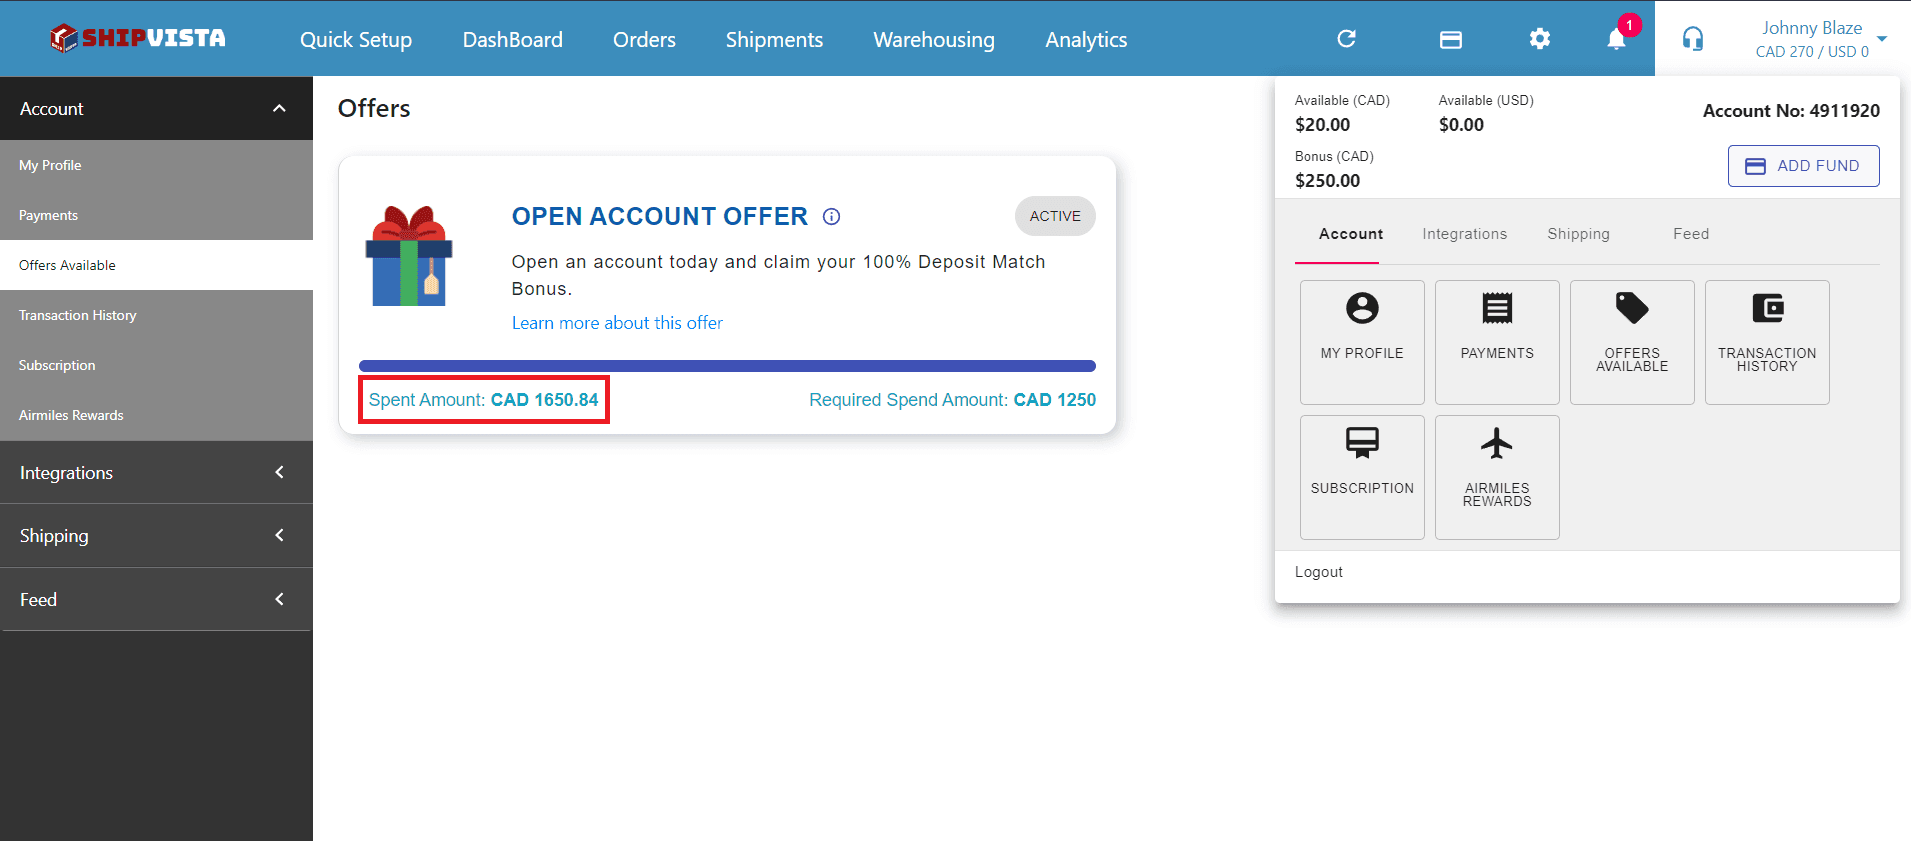
Task: Click the offer spend progress bar
Action: coord(727,366)
